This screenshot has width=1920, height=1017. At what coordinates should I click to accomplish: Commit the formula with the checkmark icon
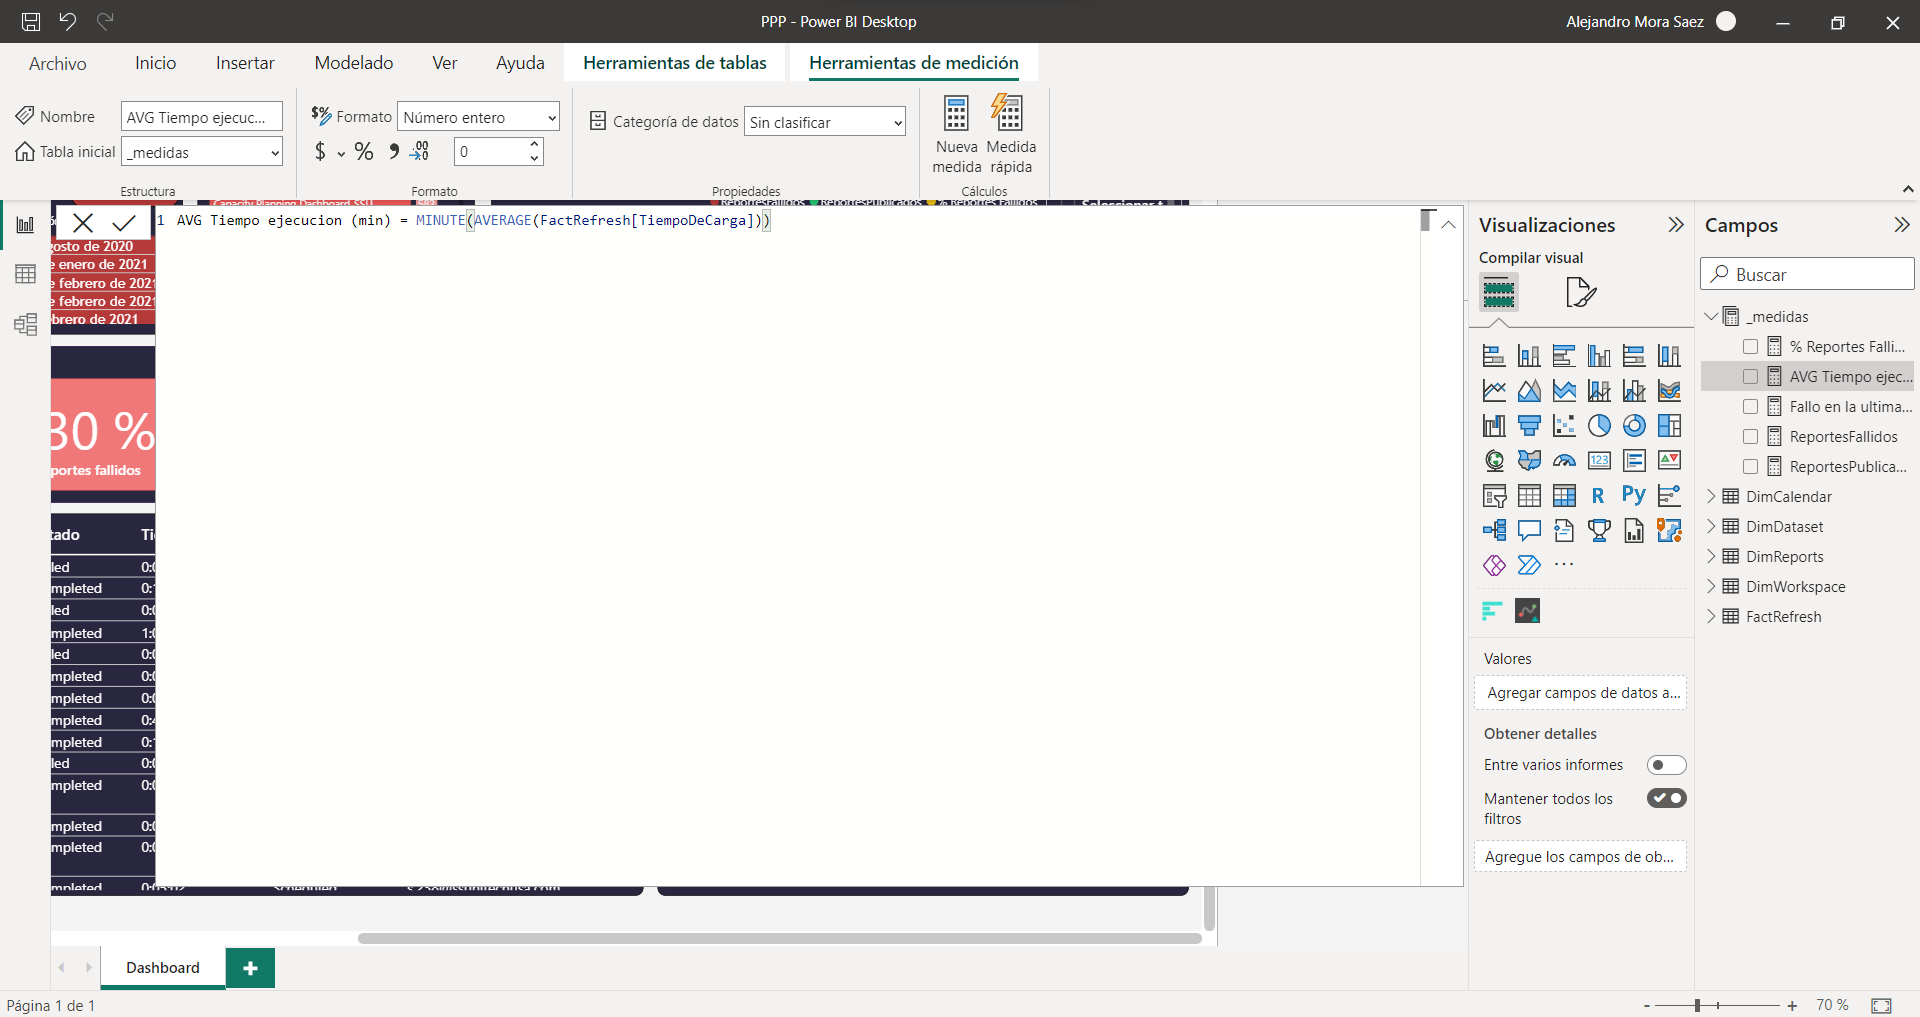pyautogui.click(x=124, y=222)
